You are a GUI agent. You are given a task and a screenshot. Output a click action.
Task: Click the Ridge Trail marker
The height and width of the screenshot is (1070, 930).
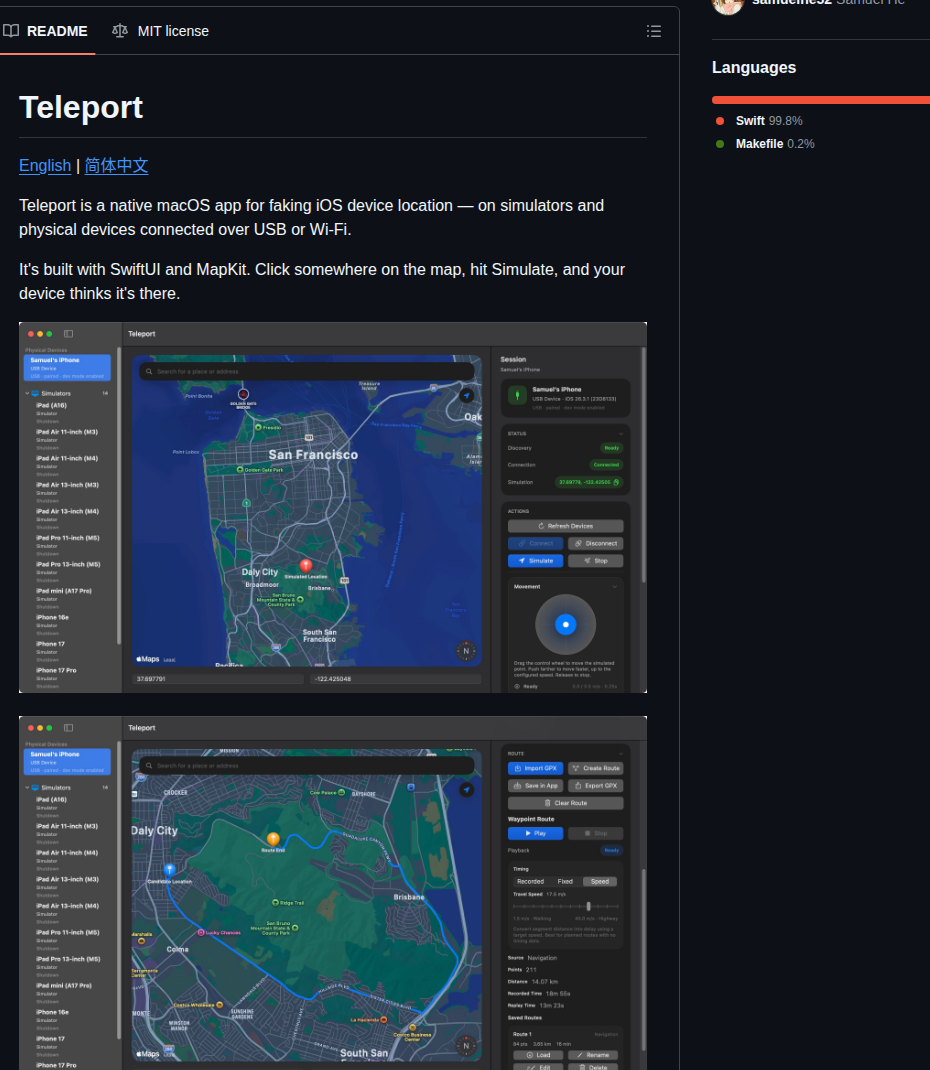point(275,902)
